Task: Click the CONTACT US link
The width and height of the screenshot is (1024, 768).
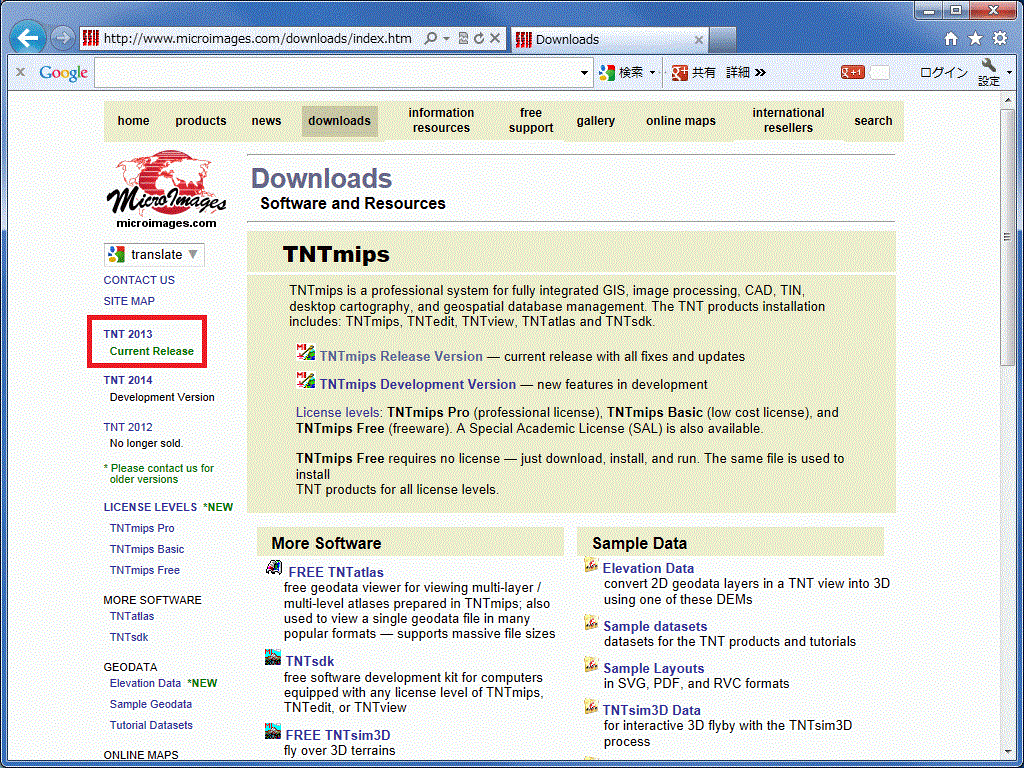Action: tap(139, 280)
